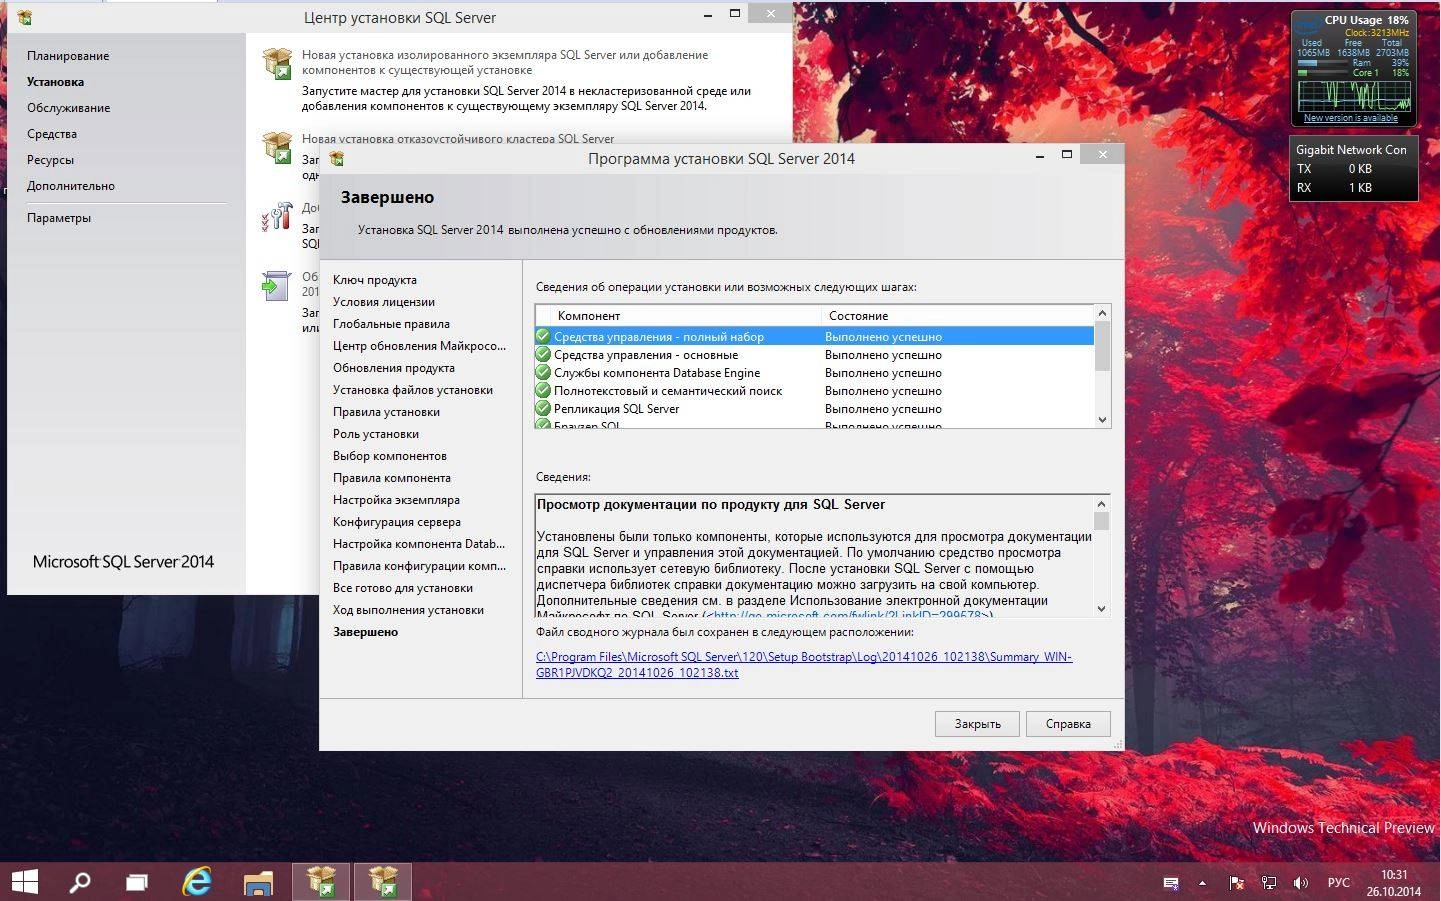
Task: Click green check icon for full management tools row
Action: pyautogui.click(x=543, y=336)
